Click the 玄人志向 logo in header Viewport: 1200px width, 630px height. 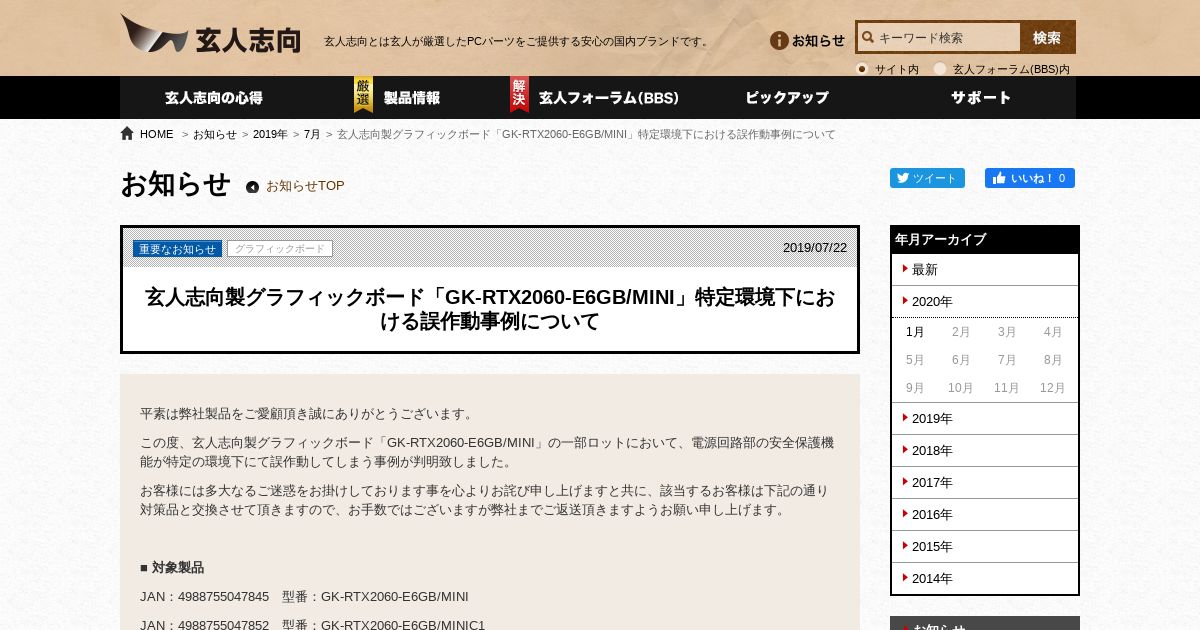[x=210, y=34]
